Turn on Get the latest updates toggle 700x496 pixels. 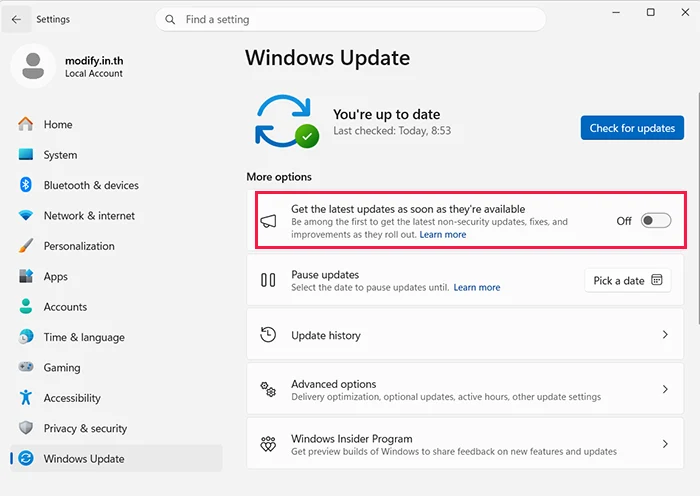point(656,221)
